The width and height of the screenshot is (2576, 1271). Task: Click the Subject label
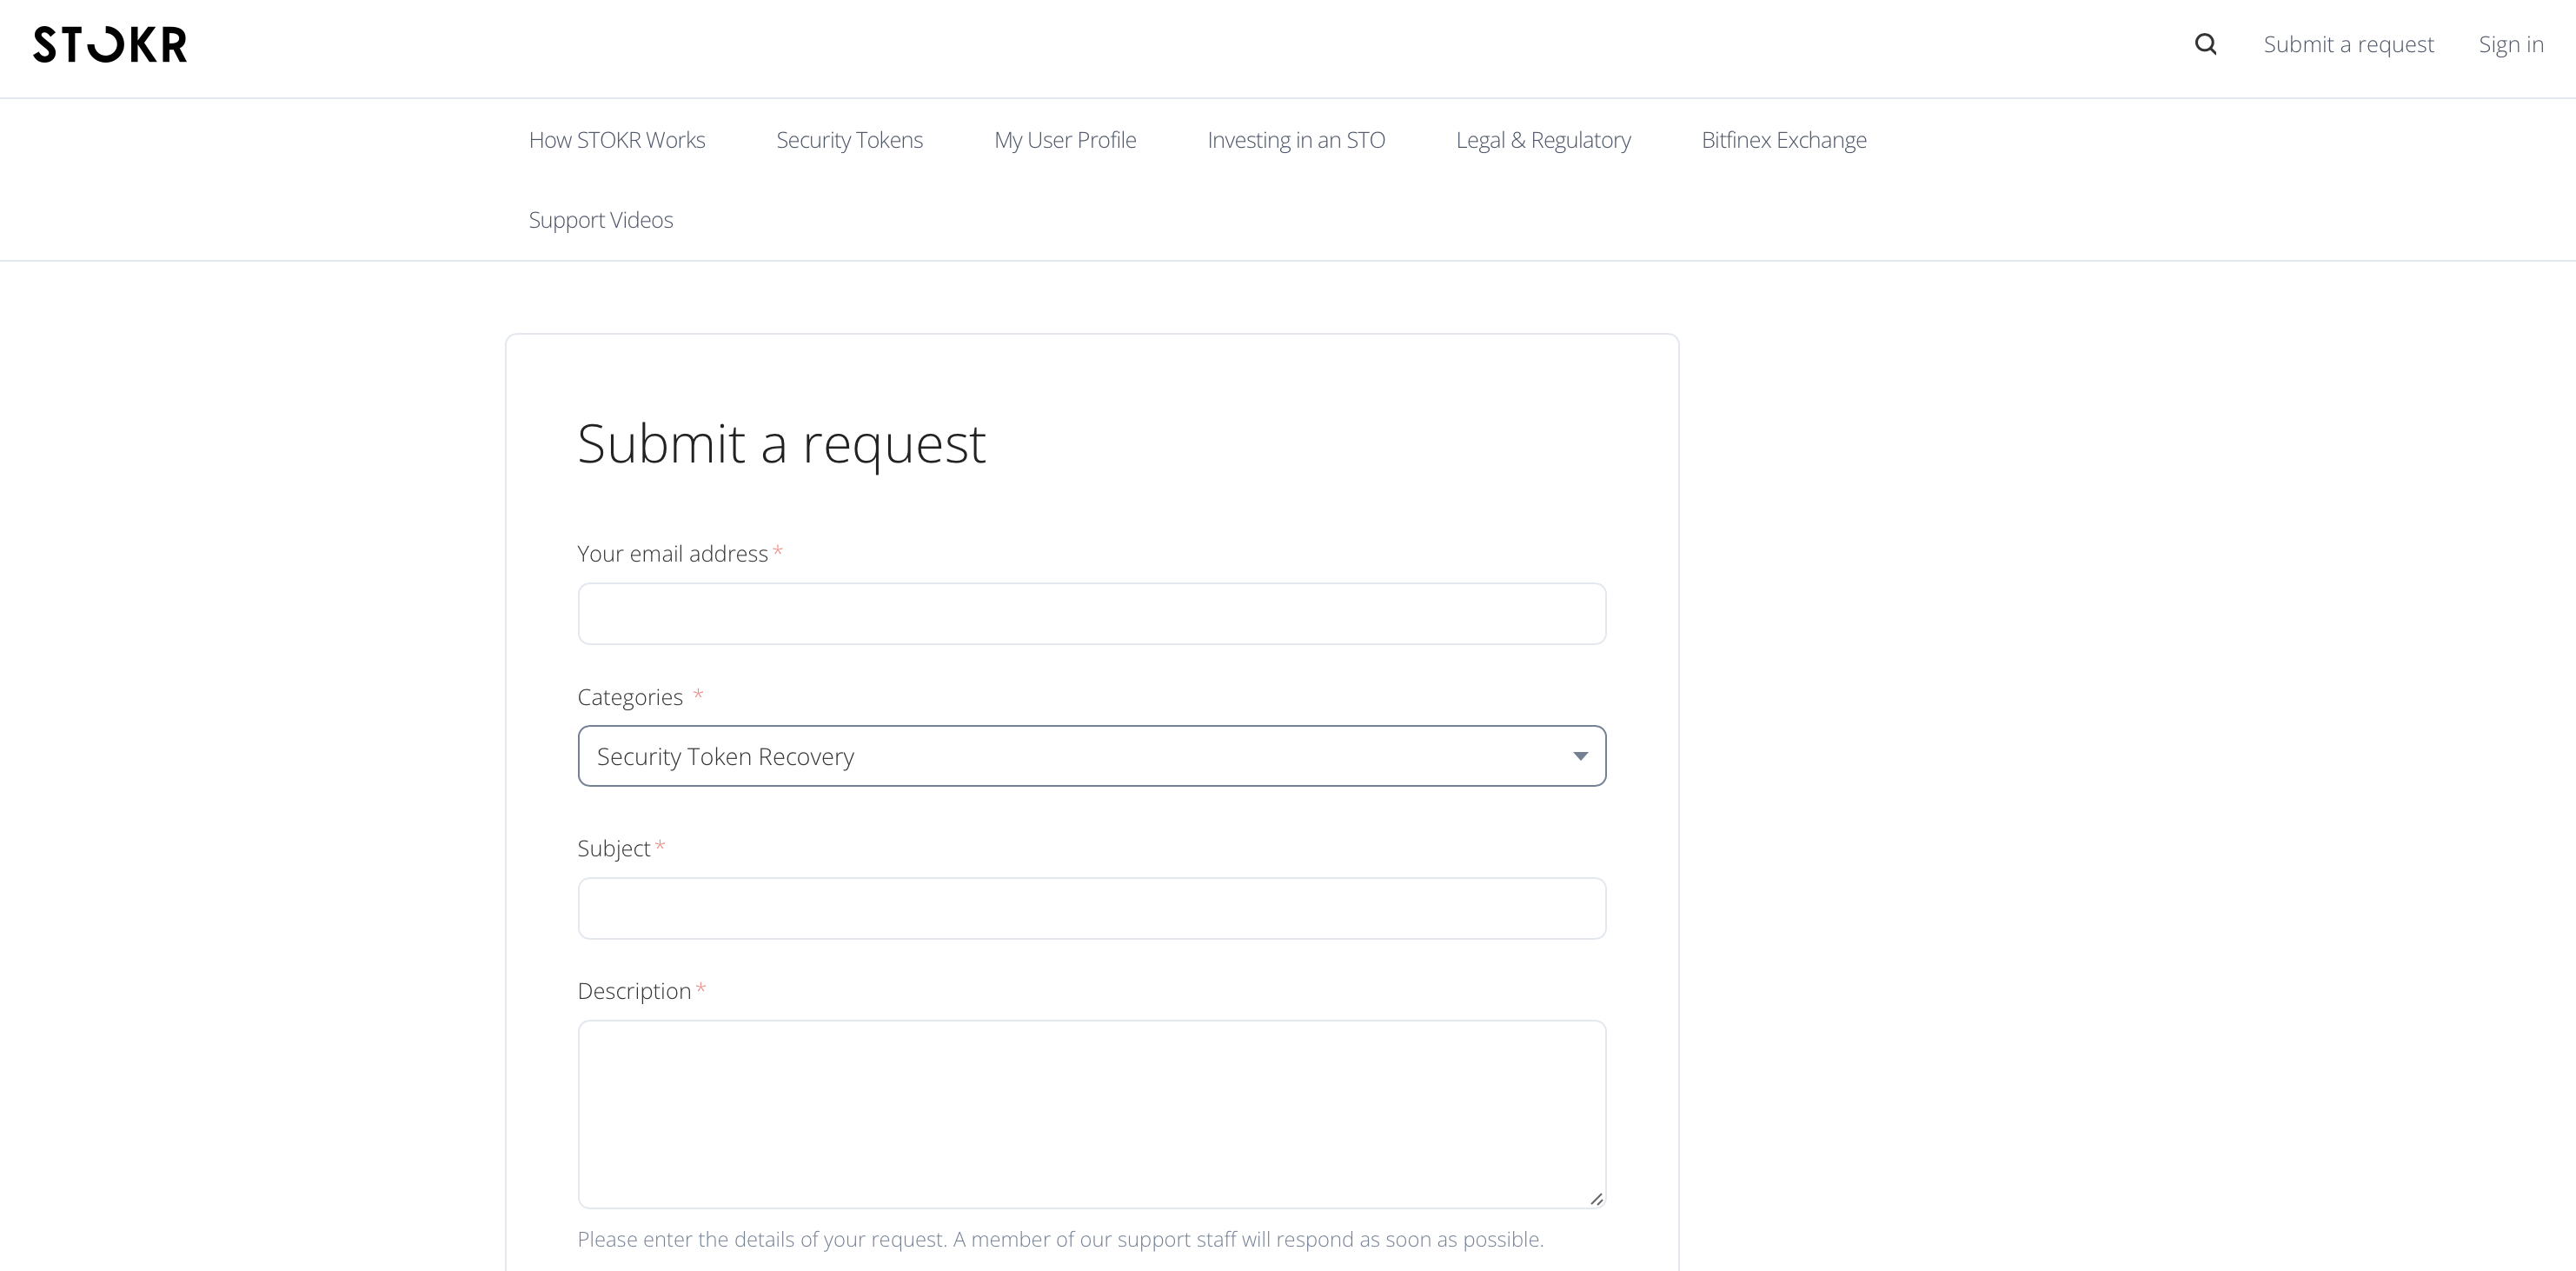click(x=614, y=849)
